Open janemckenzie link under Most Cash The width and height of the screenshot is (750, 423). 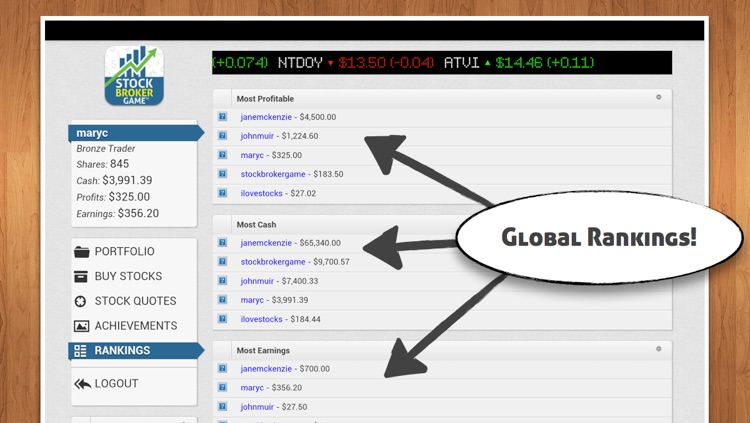[266, 243]
